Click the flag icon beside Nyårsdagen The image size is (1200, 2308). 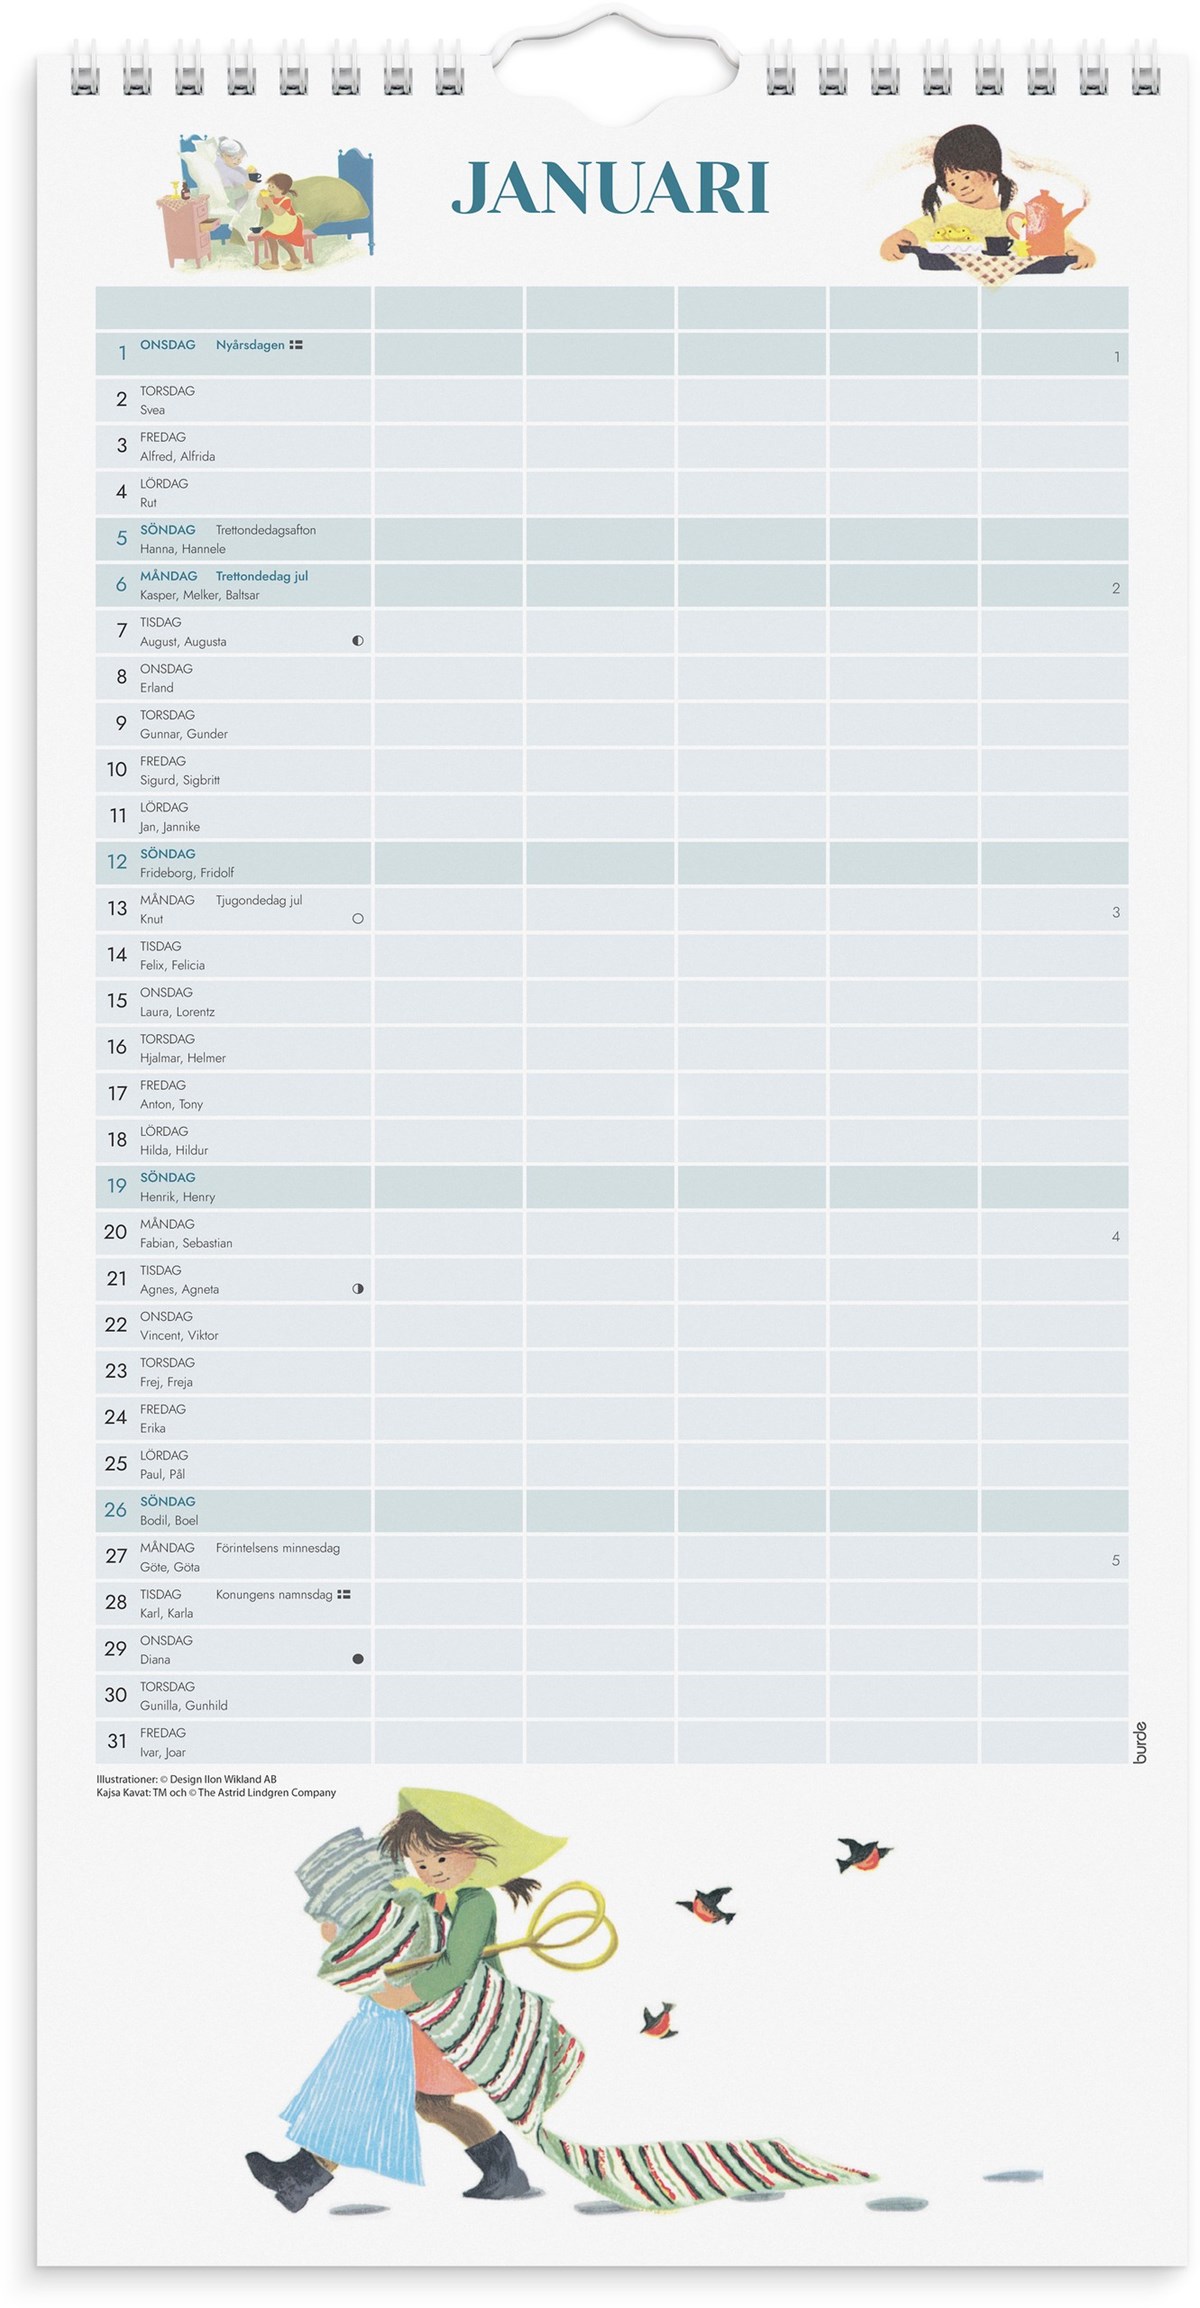point(296,345)
